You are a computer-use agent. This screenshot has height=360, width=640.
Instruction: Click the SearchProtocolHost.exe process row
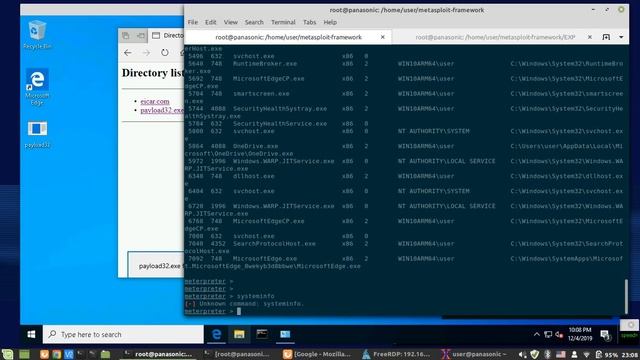[404, 247]
